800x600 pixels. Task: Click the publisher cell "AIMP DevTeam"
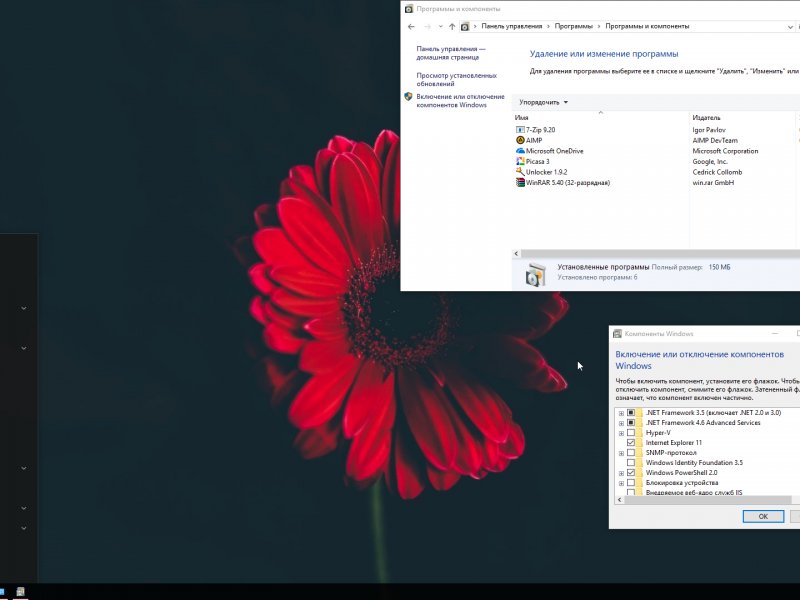(x=715, y=140)
